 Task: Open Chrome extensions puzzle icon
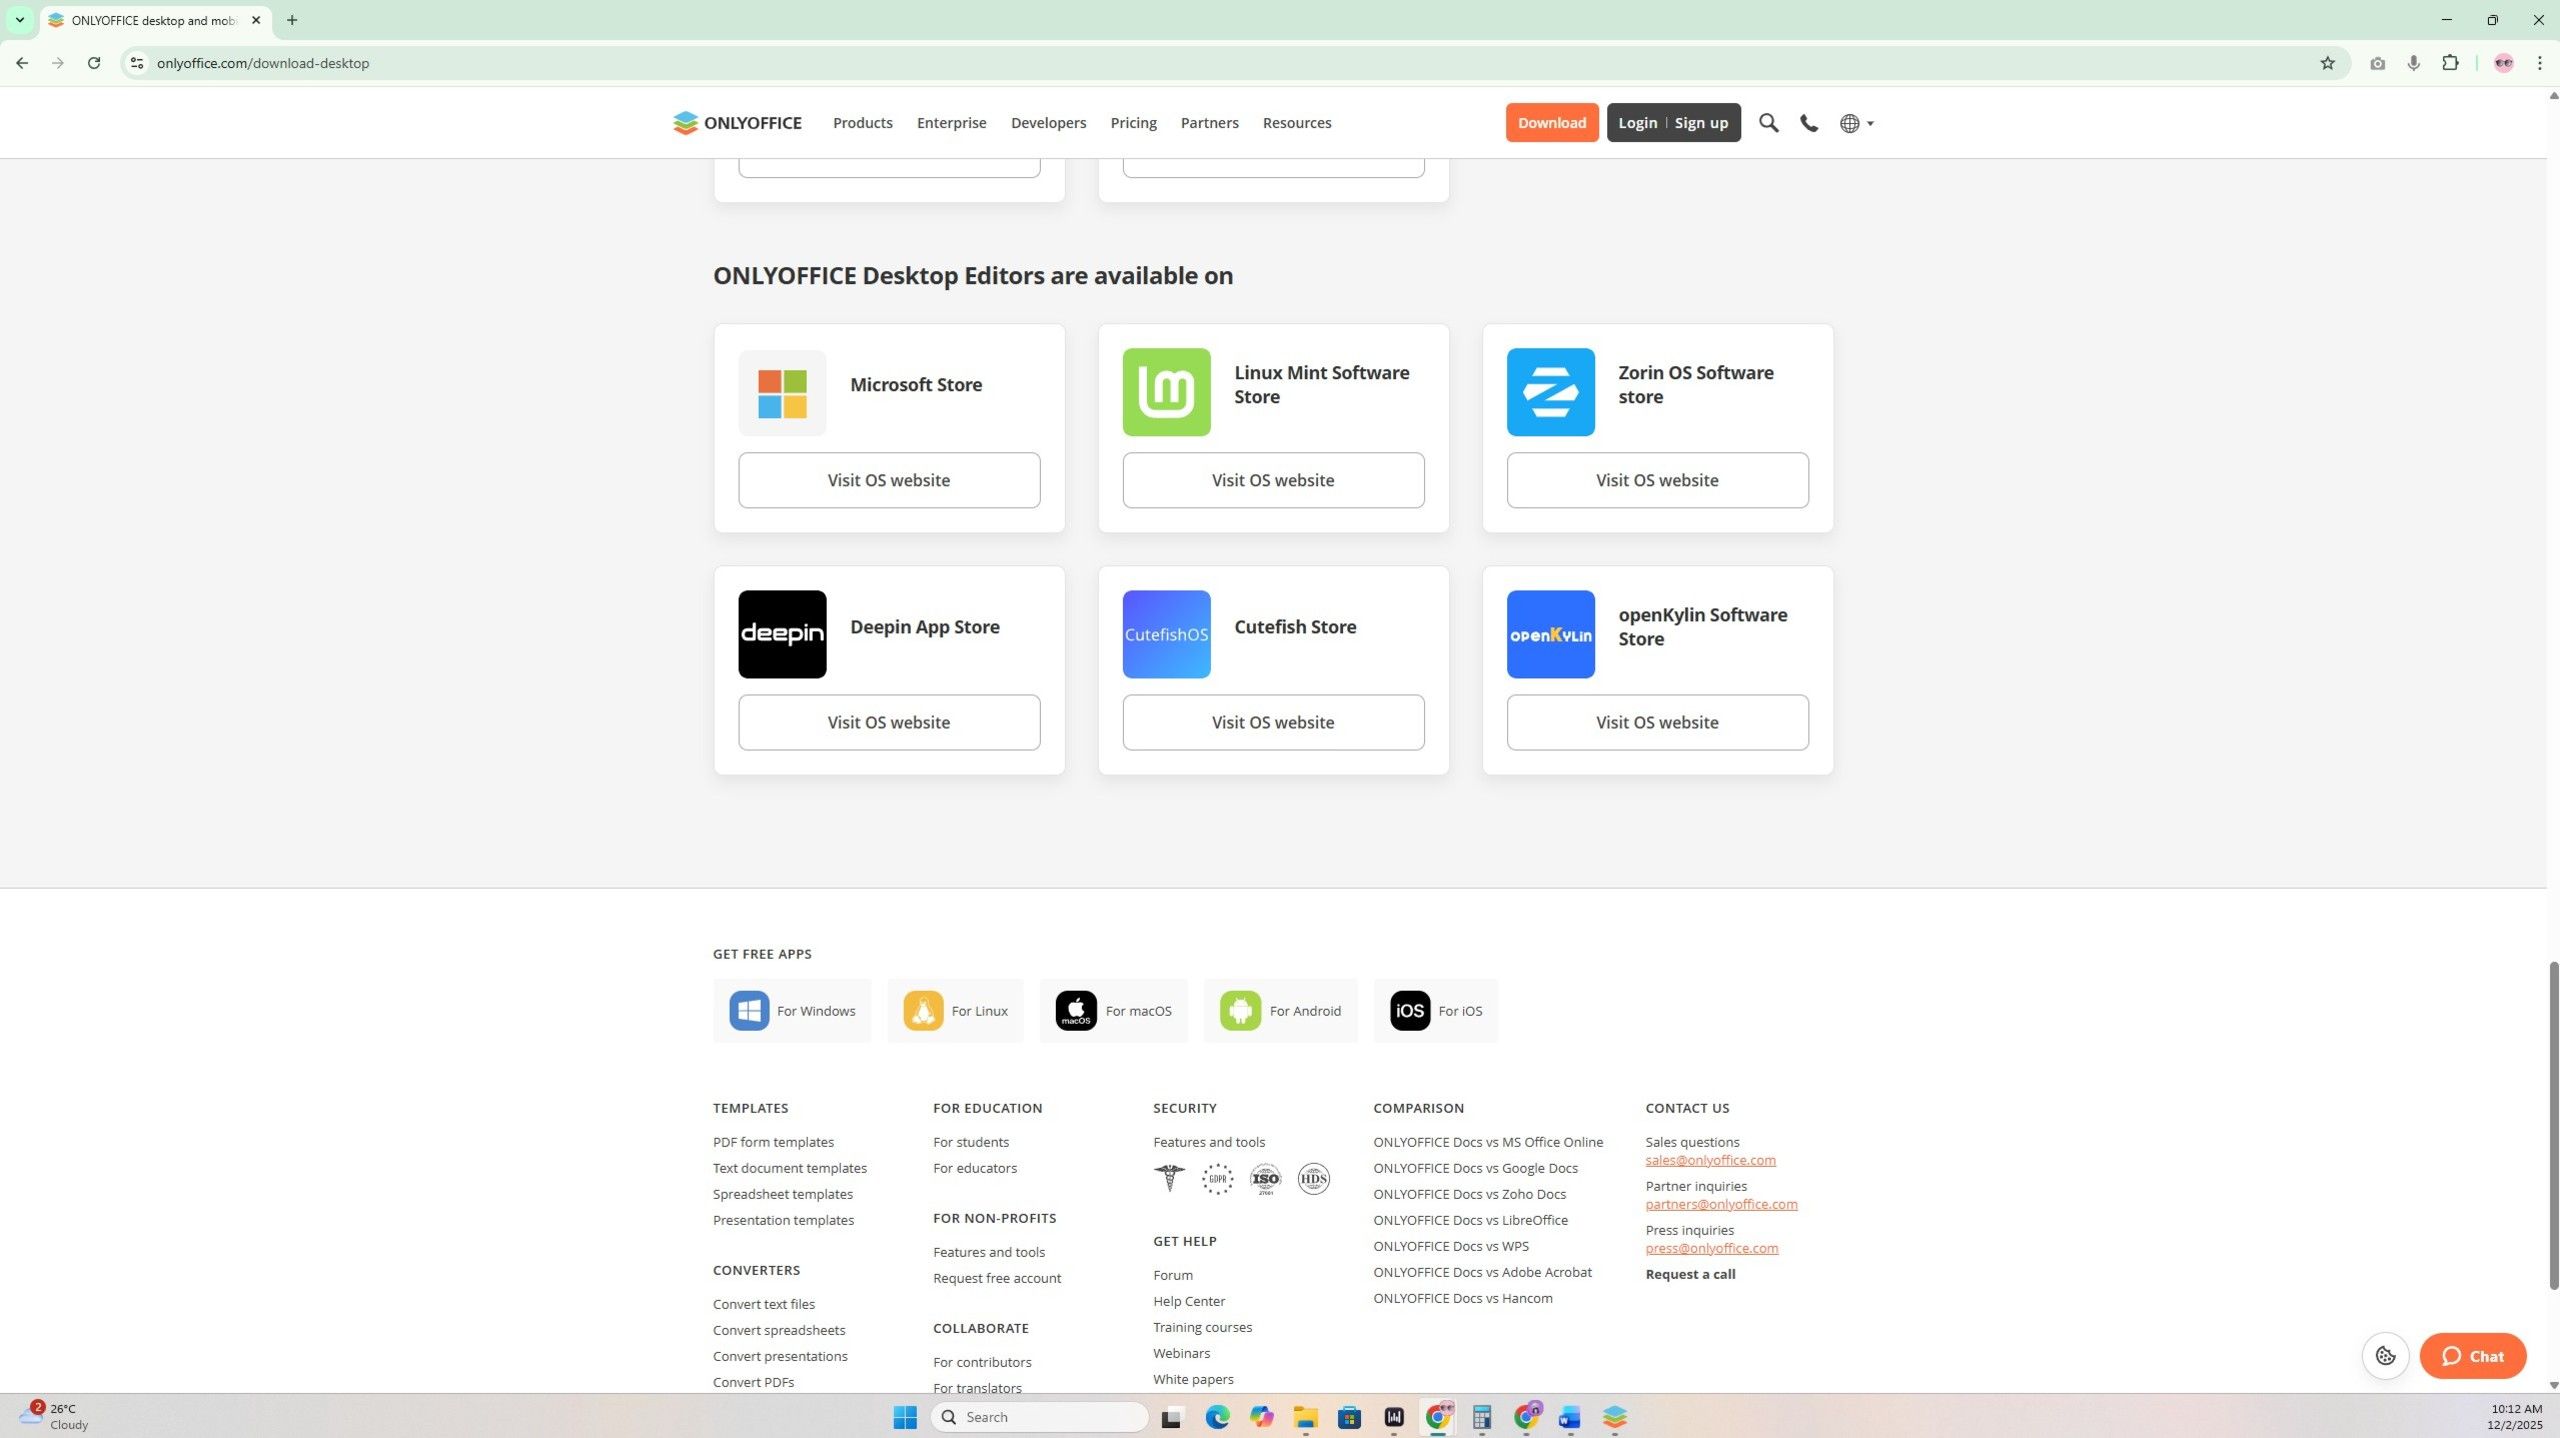pyautogui.click(x=2450, y=63)
